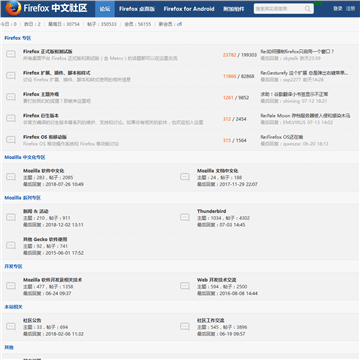360x360 pixels.
Task: Click the forum icon beside 社区公告
Action: pyautogui.click(x=11, y=326)
